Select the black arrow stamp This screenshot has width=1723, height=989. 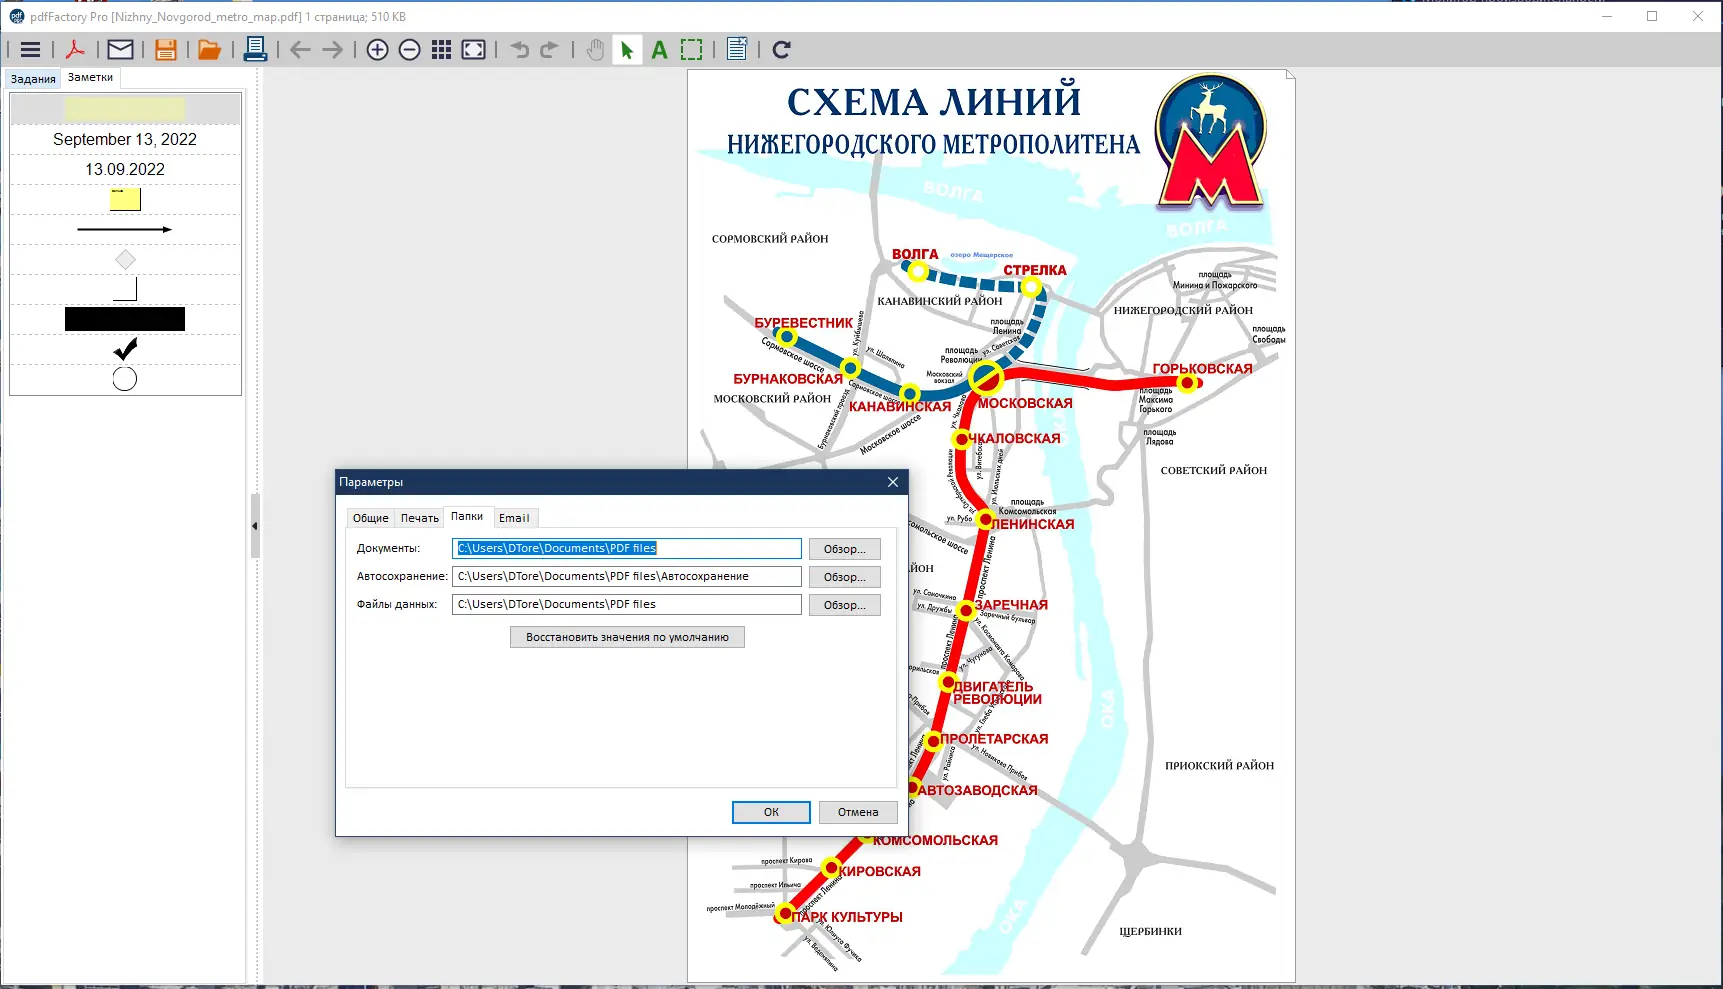point(125,229)
